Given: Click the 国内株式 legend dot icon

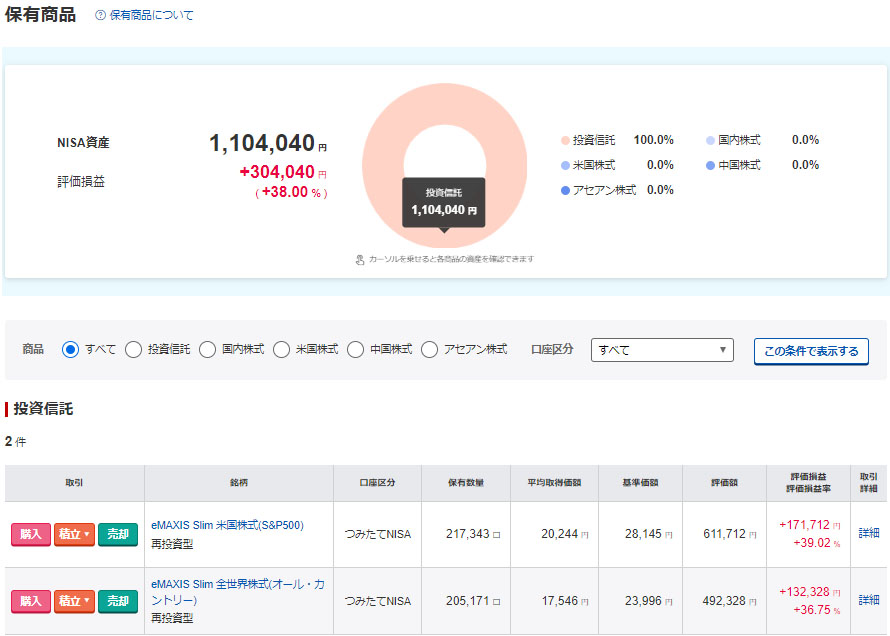Looking at the screenshot, I should tap(710, 140).
